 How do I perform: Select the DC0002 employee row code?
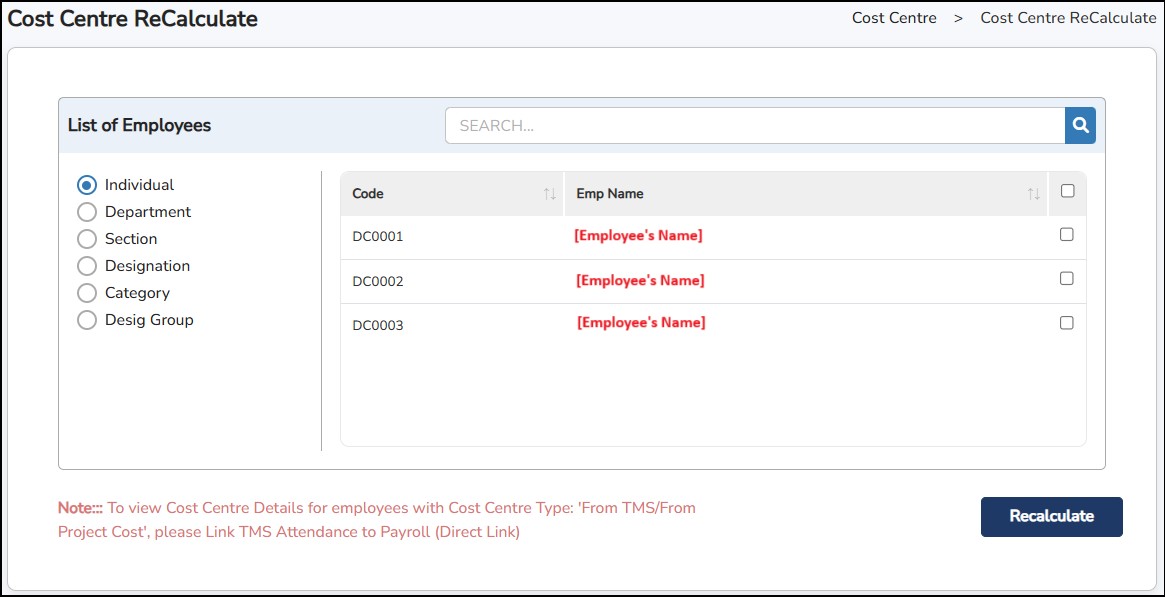pyautogui.click(x=378, y=282)
